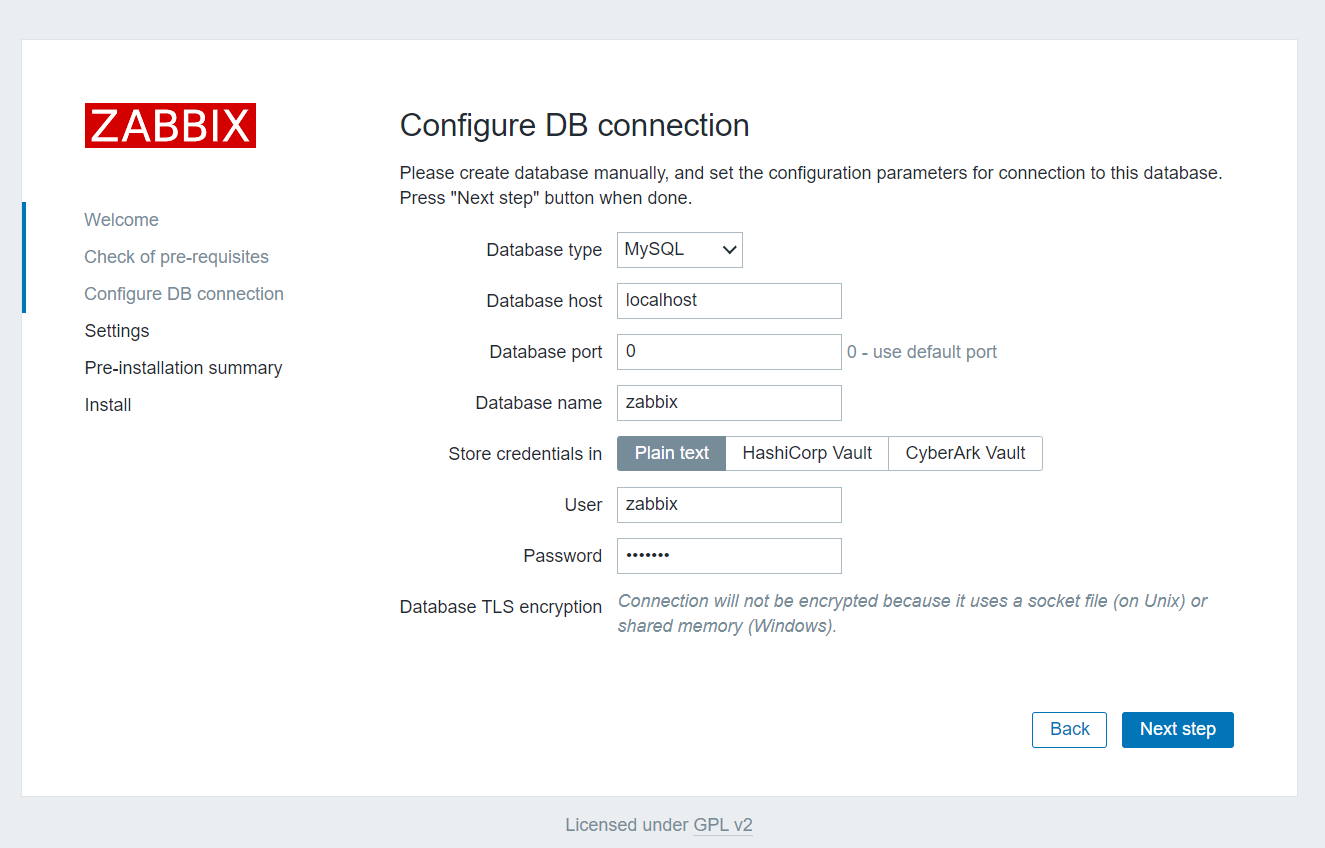1325x848 pixels.
Task: Click the Database name input field
Action: [x=729, y=403]
